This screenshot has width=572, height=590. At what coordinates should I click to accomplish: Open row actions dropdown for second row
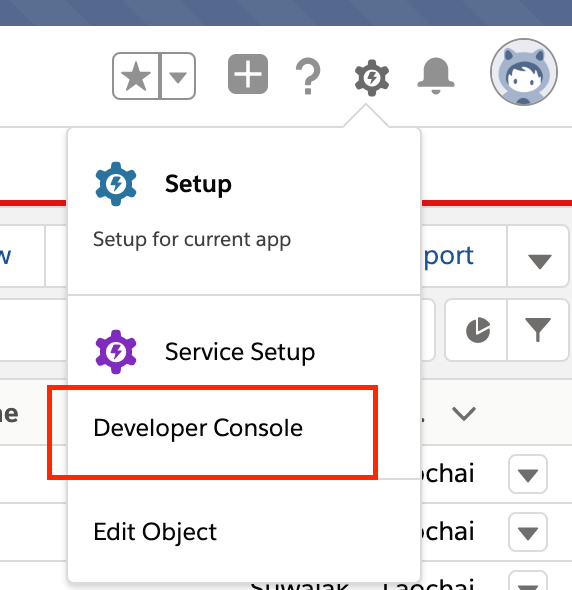528,532
